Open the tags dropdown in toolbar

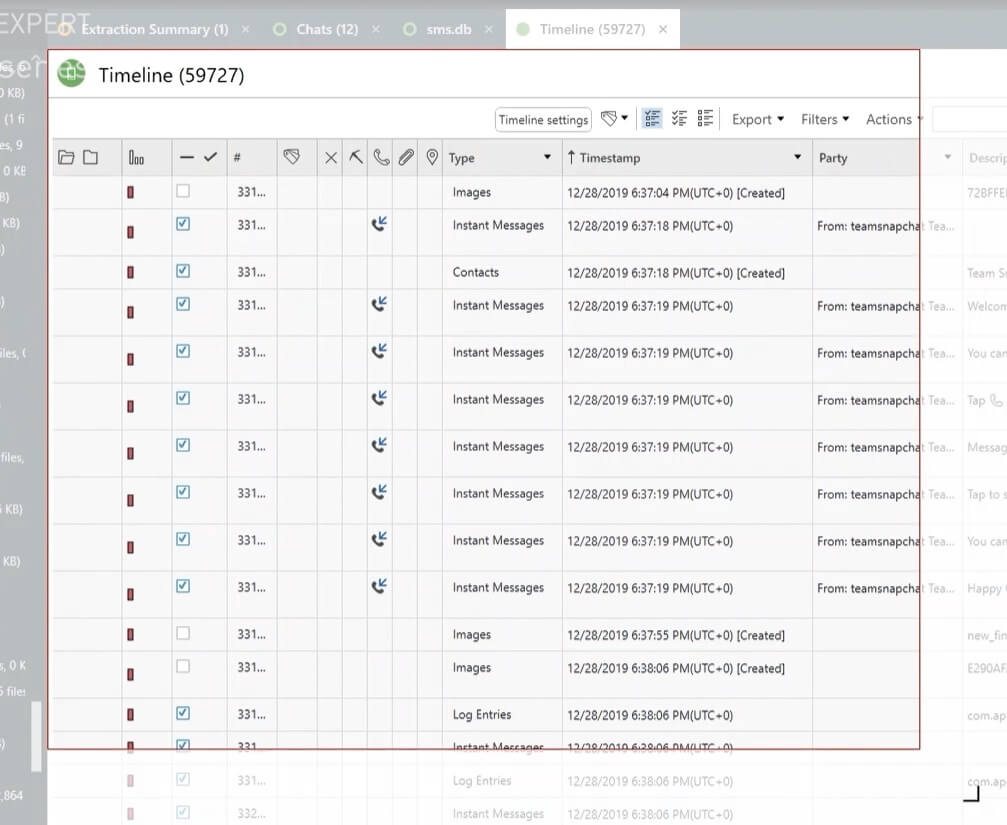[615, 119]
